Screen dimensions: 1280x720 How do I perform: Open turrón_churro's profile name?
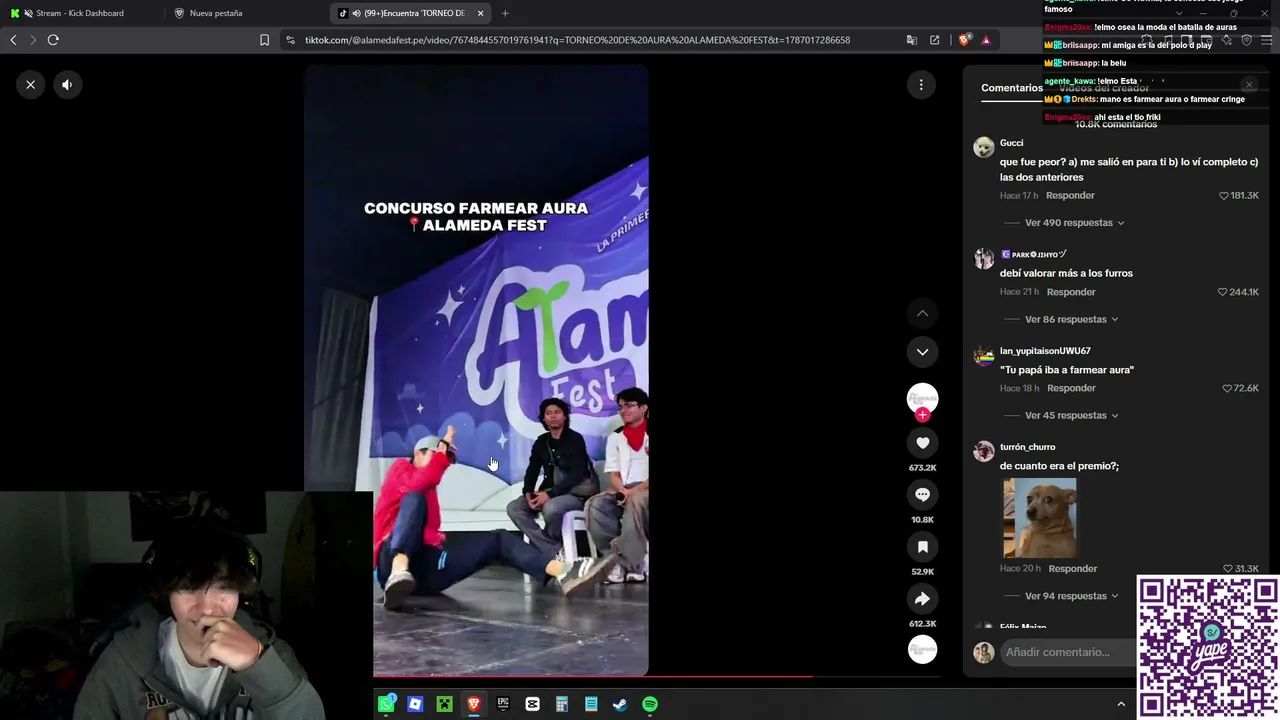[1027, 447]
